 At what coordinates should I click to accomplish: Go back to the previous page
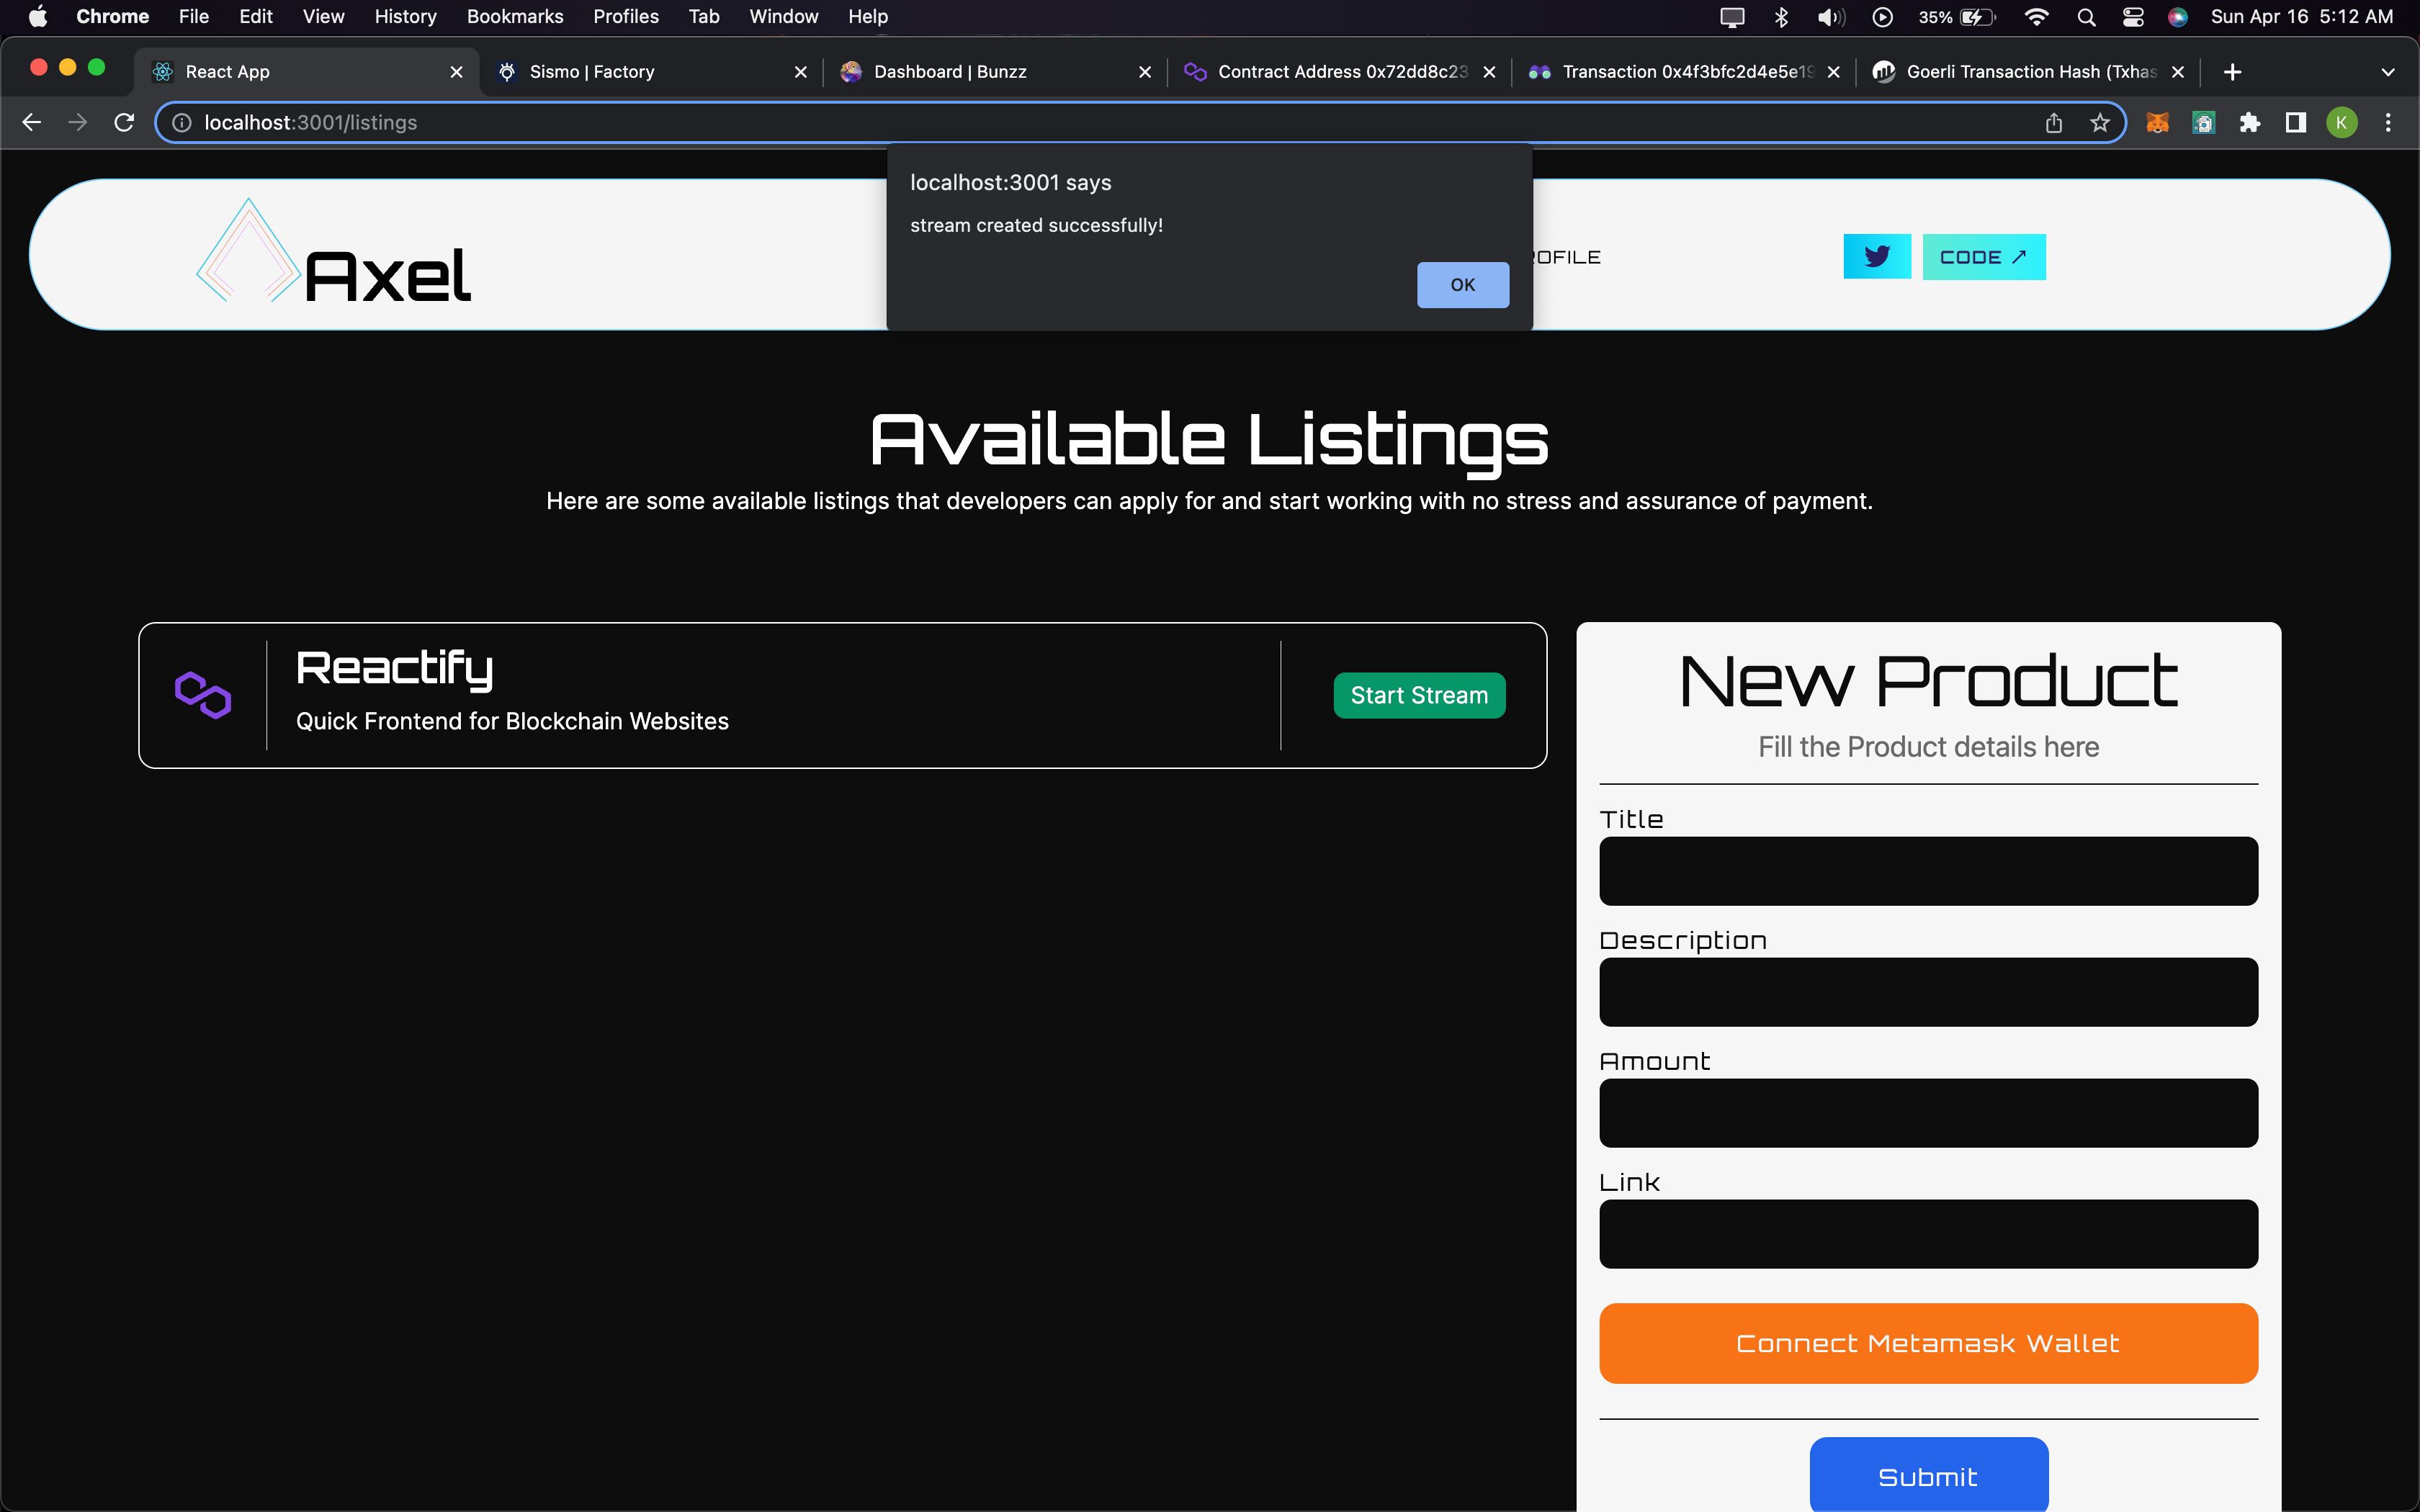coord(32,122)
